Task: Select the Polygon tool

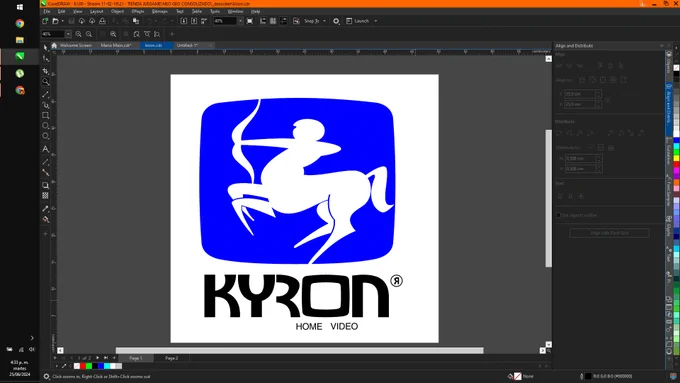Action: (46, 136)
